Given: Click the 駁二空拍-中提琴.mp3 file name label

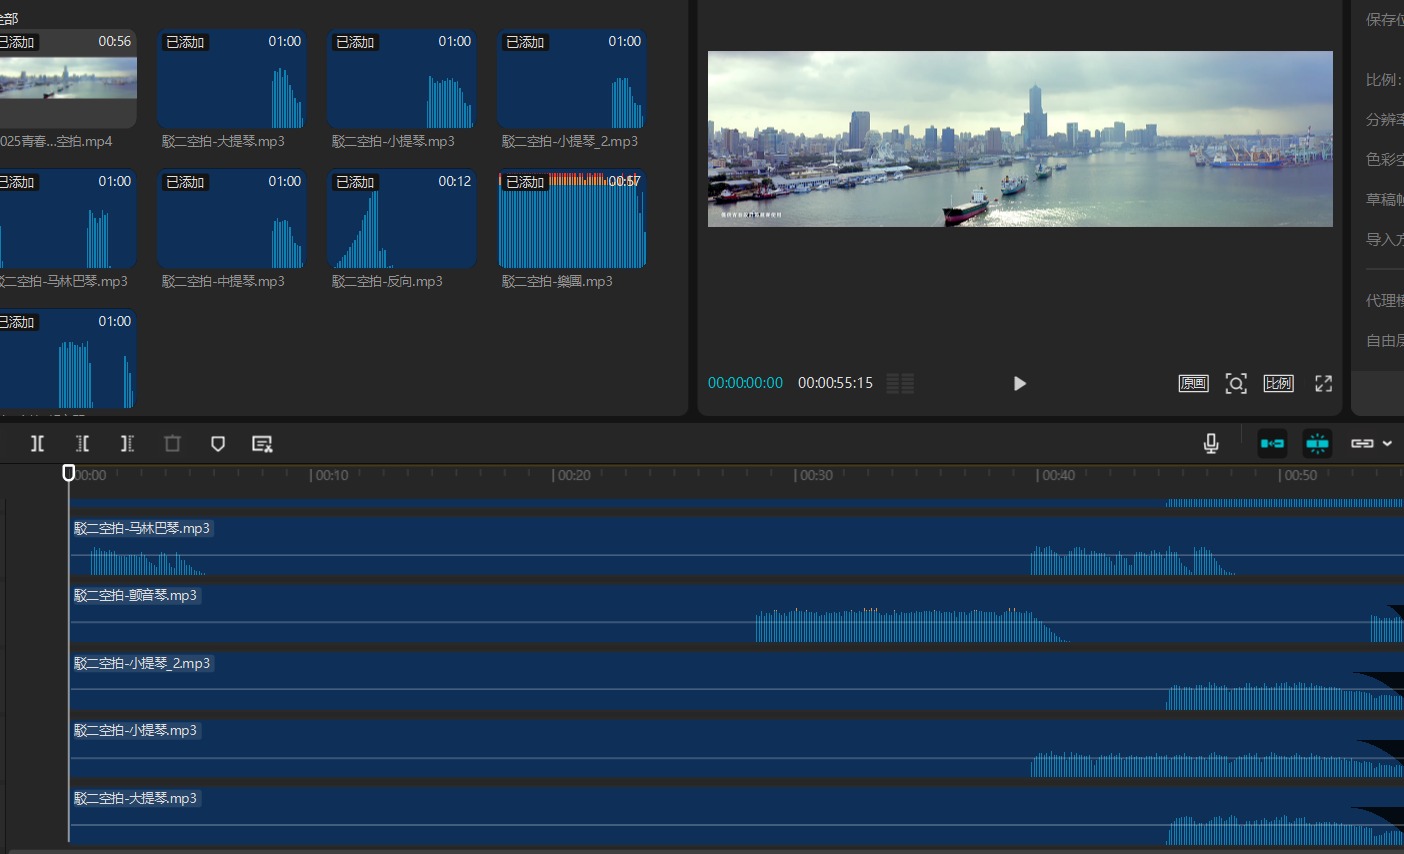Looking at the screenshot, I should coord(223,281).
